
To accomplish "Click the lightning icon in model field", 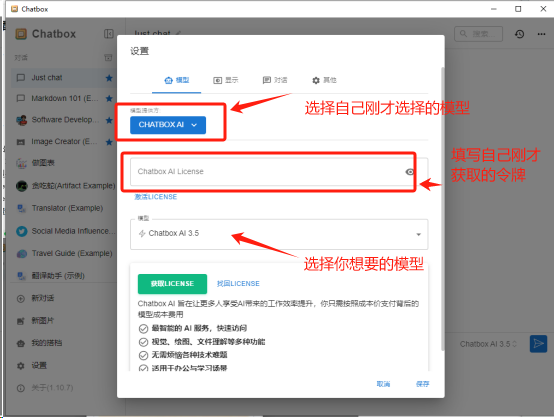I will tap(142, 233).
